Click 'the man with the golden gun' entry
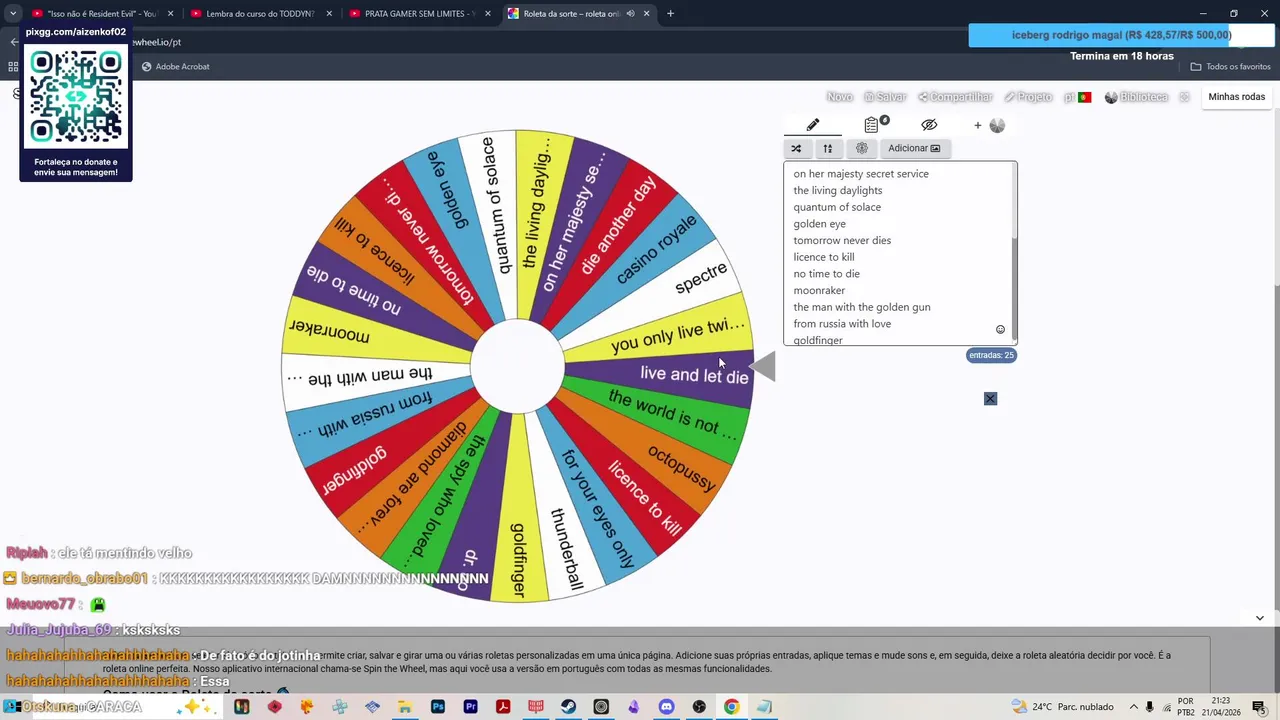 point(862,307)
